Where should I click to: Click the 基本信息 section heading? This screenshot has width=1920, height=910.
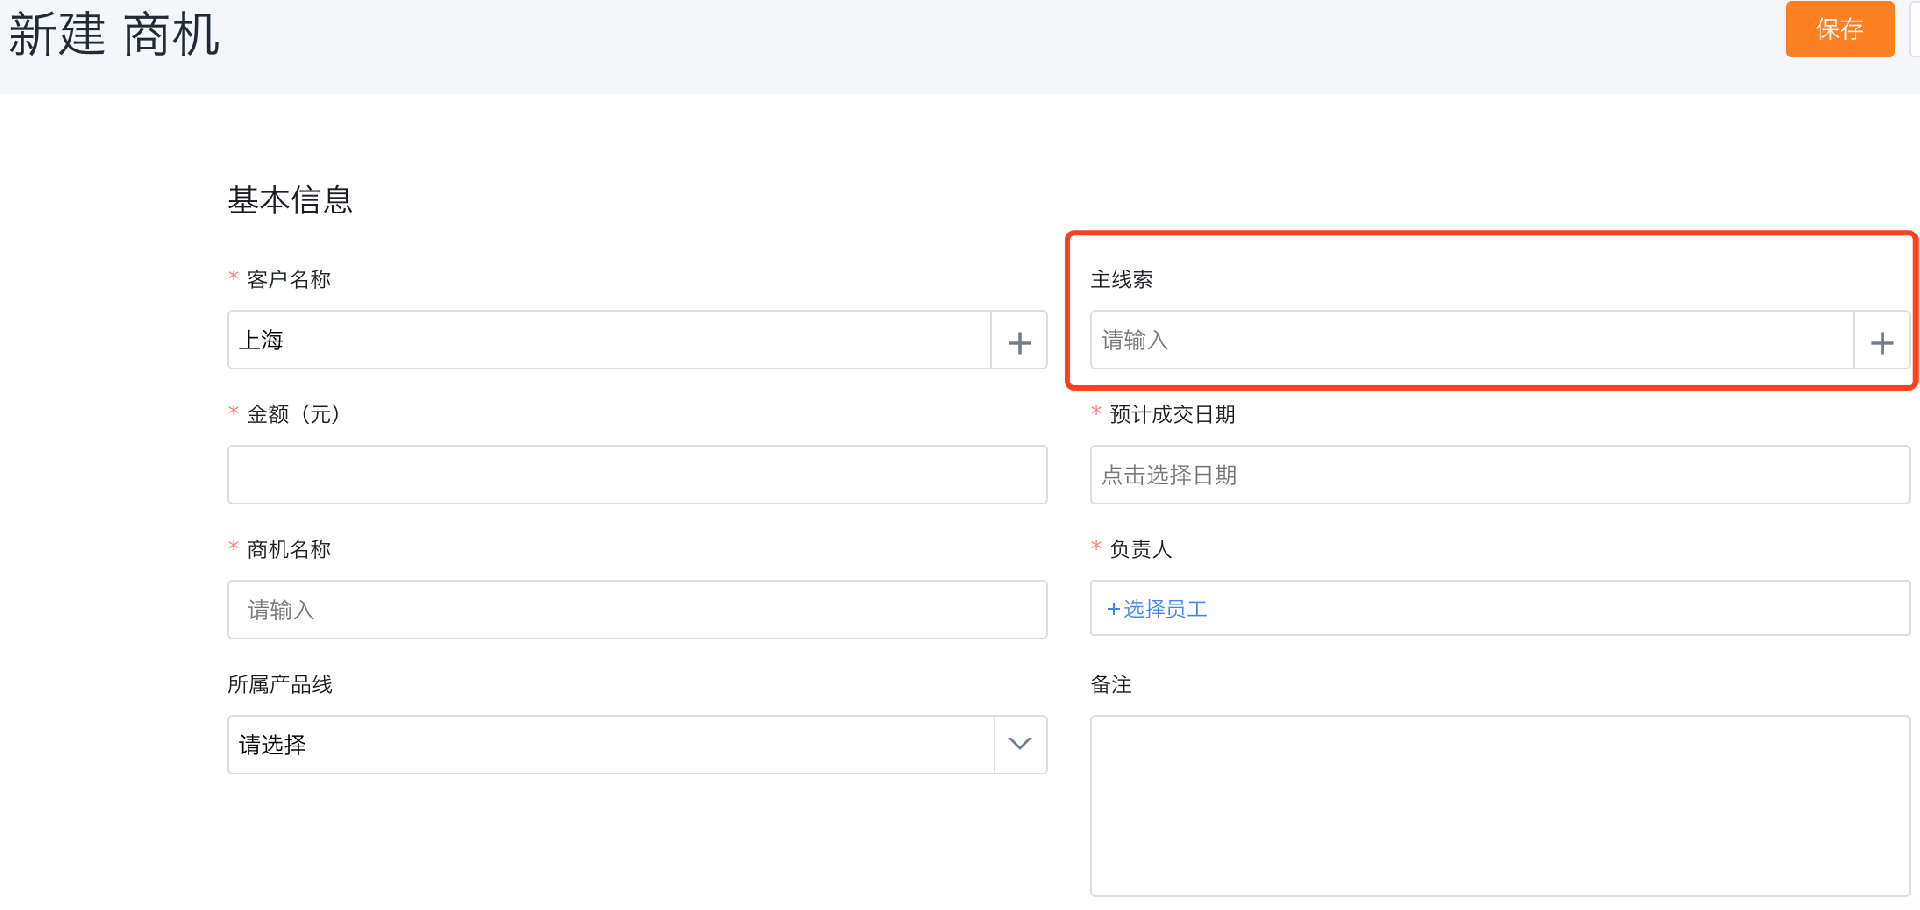pyautogui.click(x=290, y=200)
